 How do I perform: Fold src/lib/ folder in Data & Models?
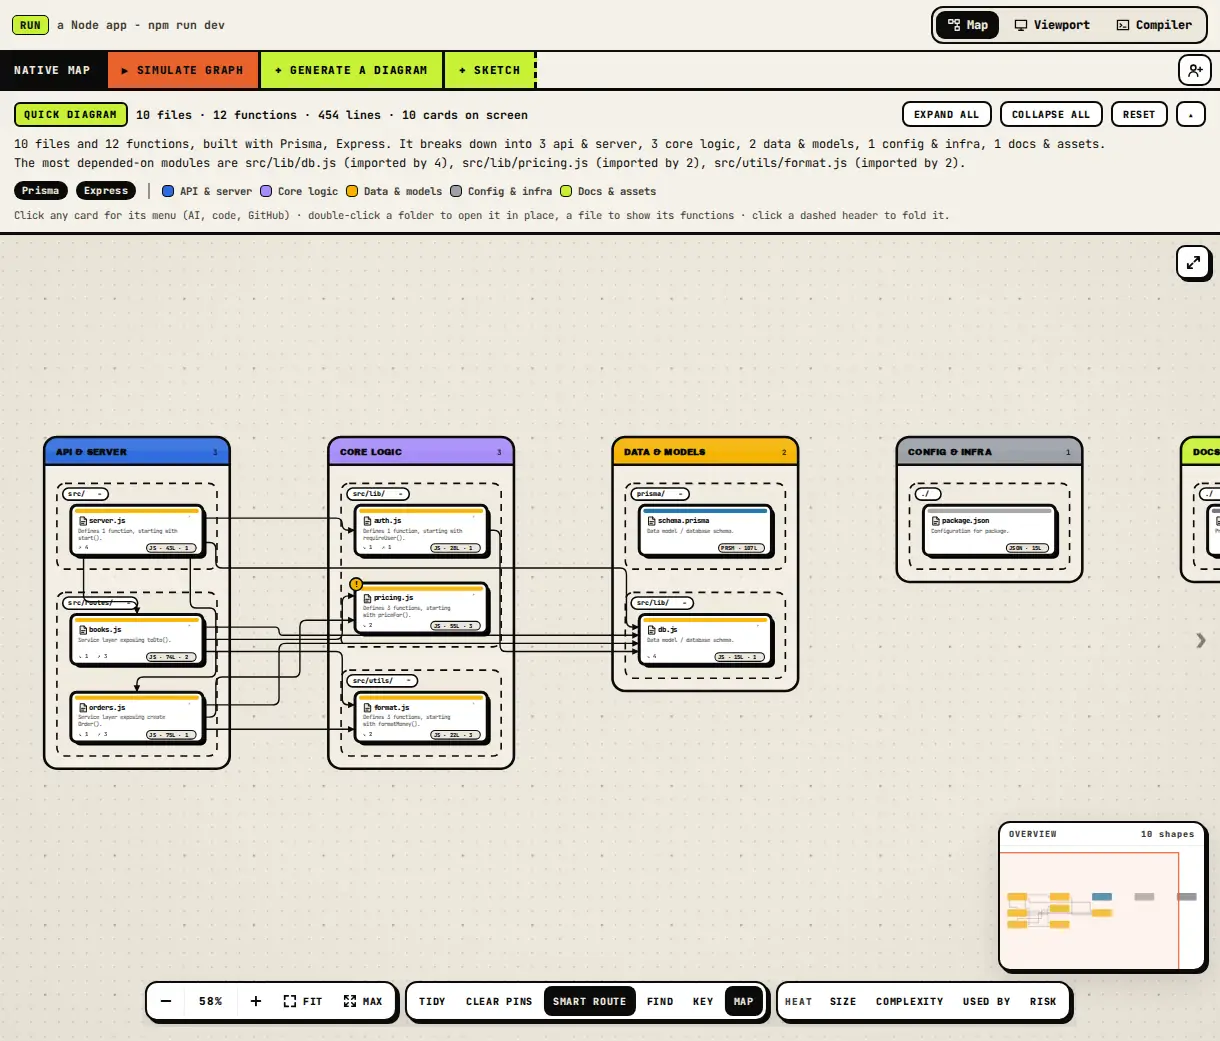coord(662,603)
